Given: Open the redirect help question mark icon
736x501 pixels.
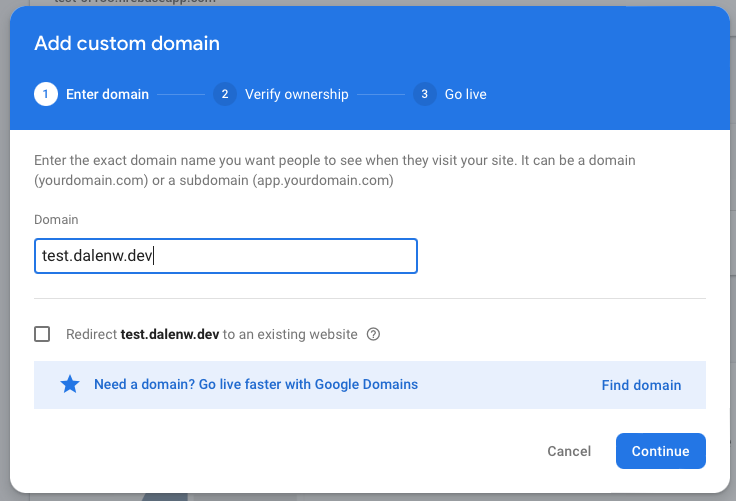Looking at the screenshot, I should tap(374, 335).
